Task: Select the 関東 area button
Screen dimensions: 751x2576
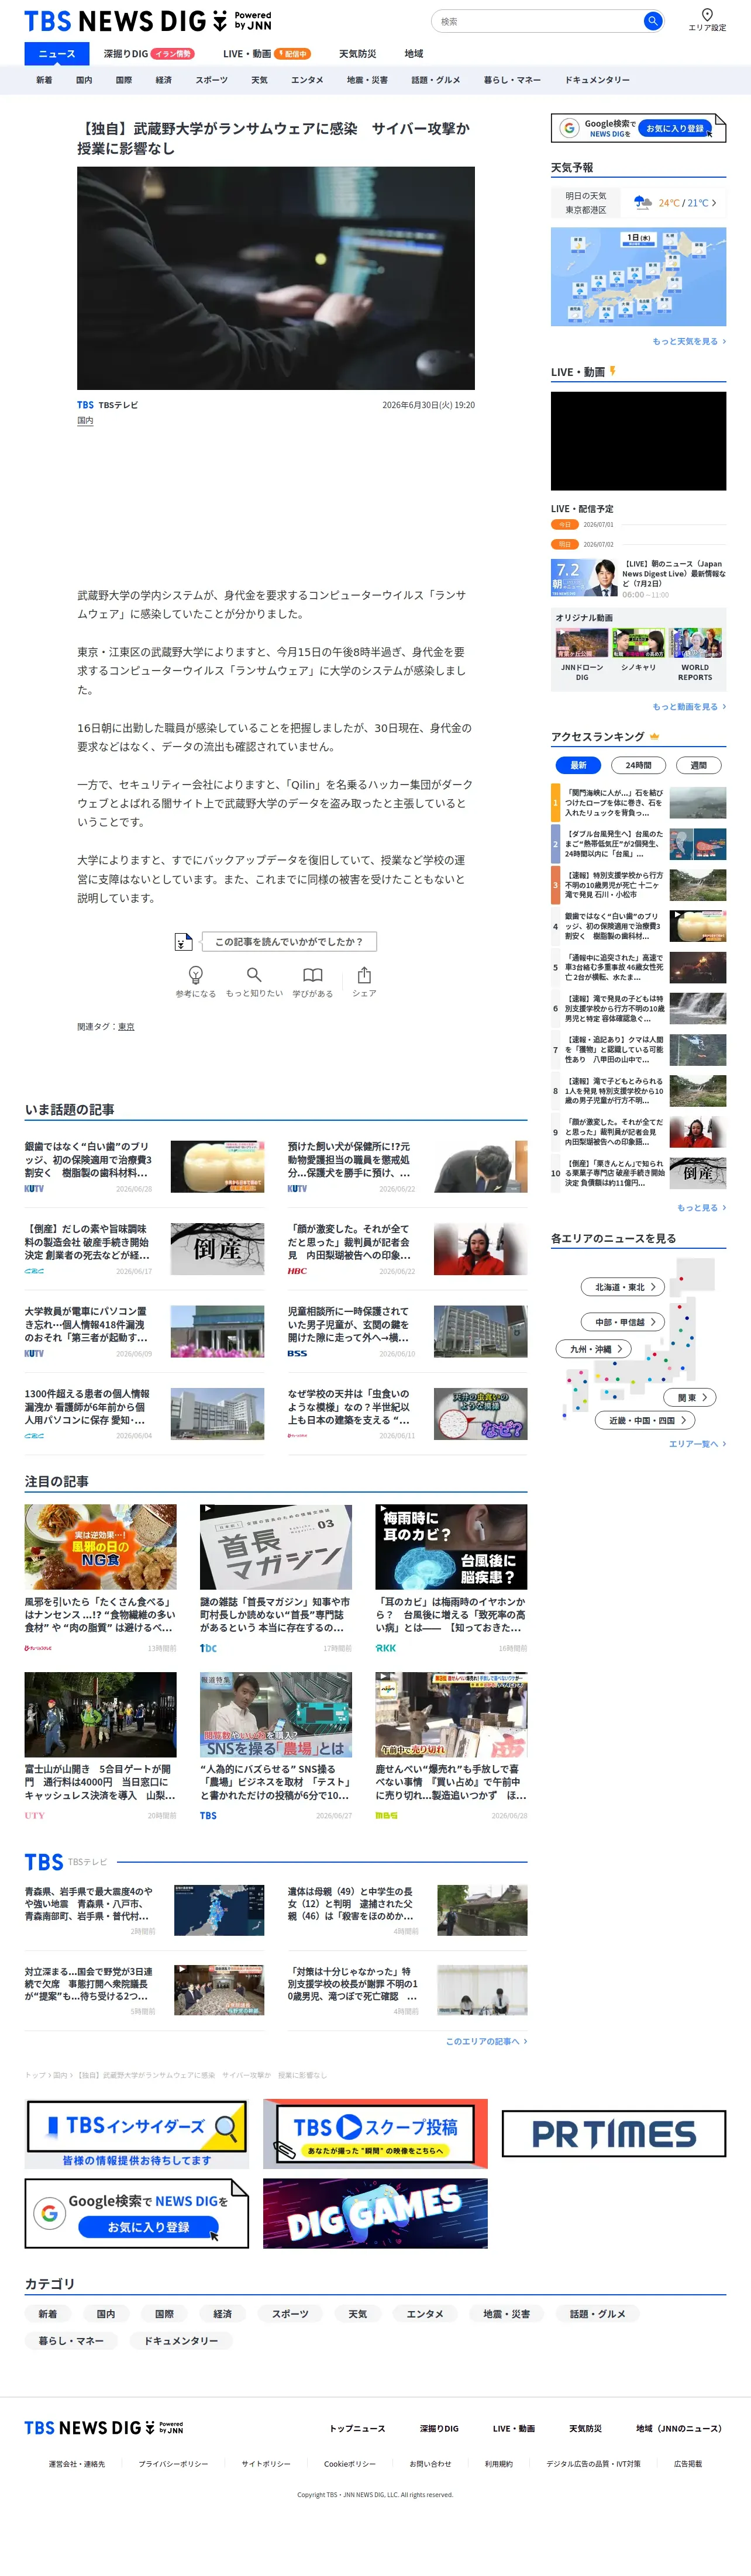Action: 691,1397
